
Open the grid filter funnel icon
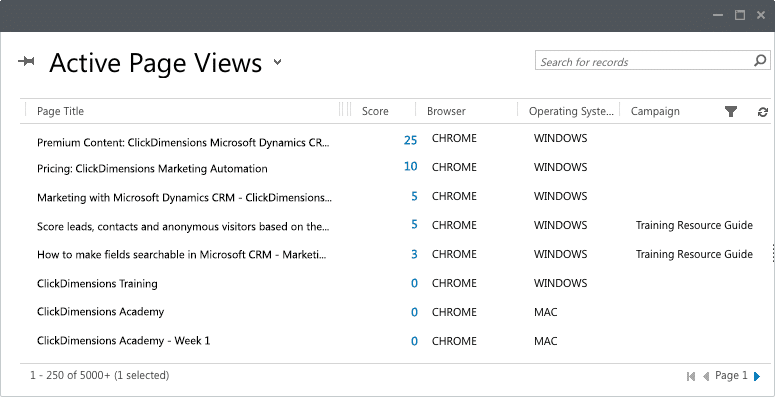pyautogui.click(x=731, y=112)
